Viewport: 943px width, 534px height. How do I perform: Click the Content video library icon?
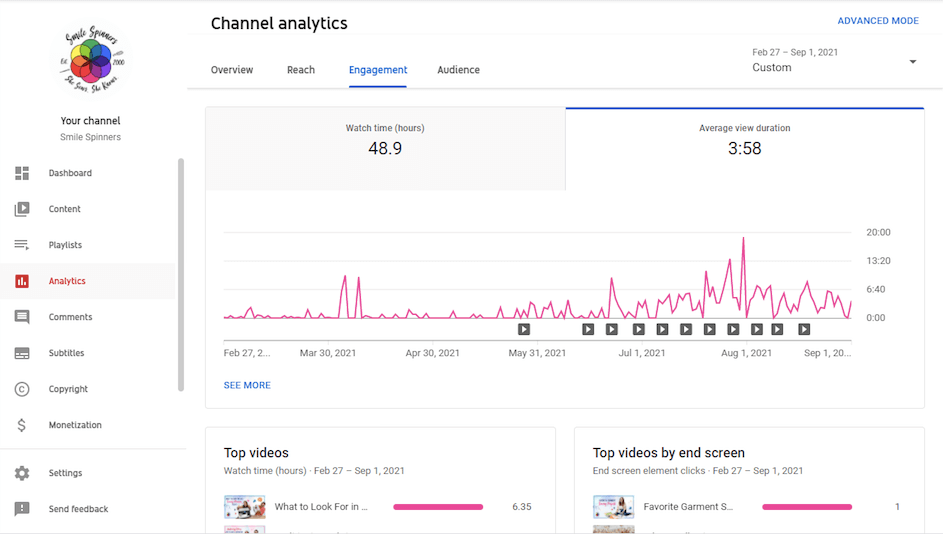pyautogui.click(x=22, y=209)
